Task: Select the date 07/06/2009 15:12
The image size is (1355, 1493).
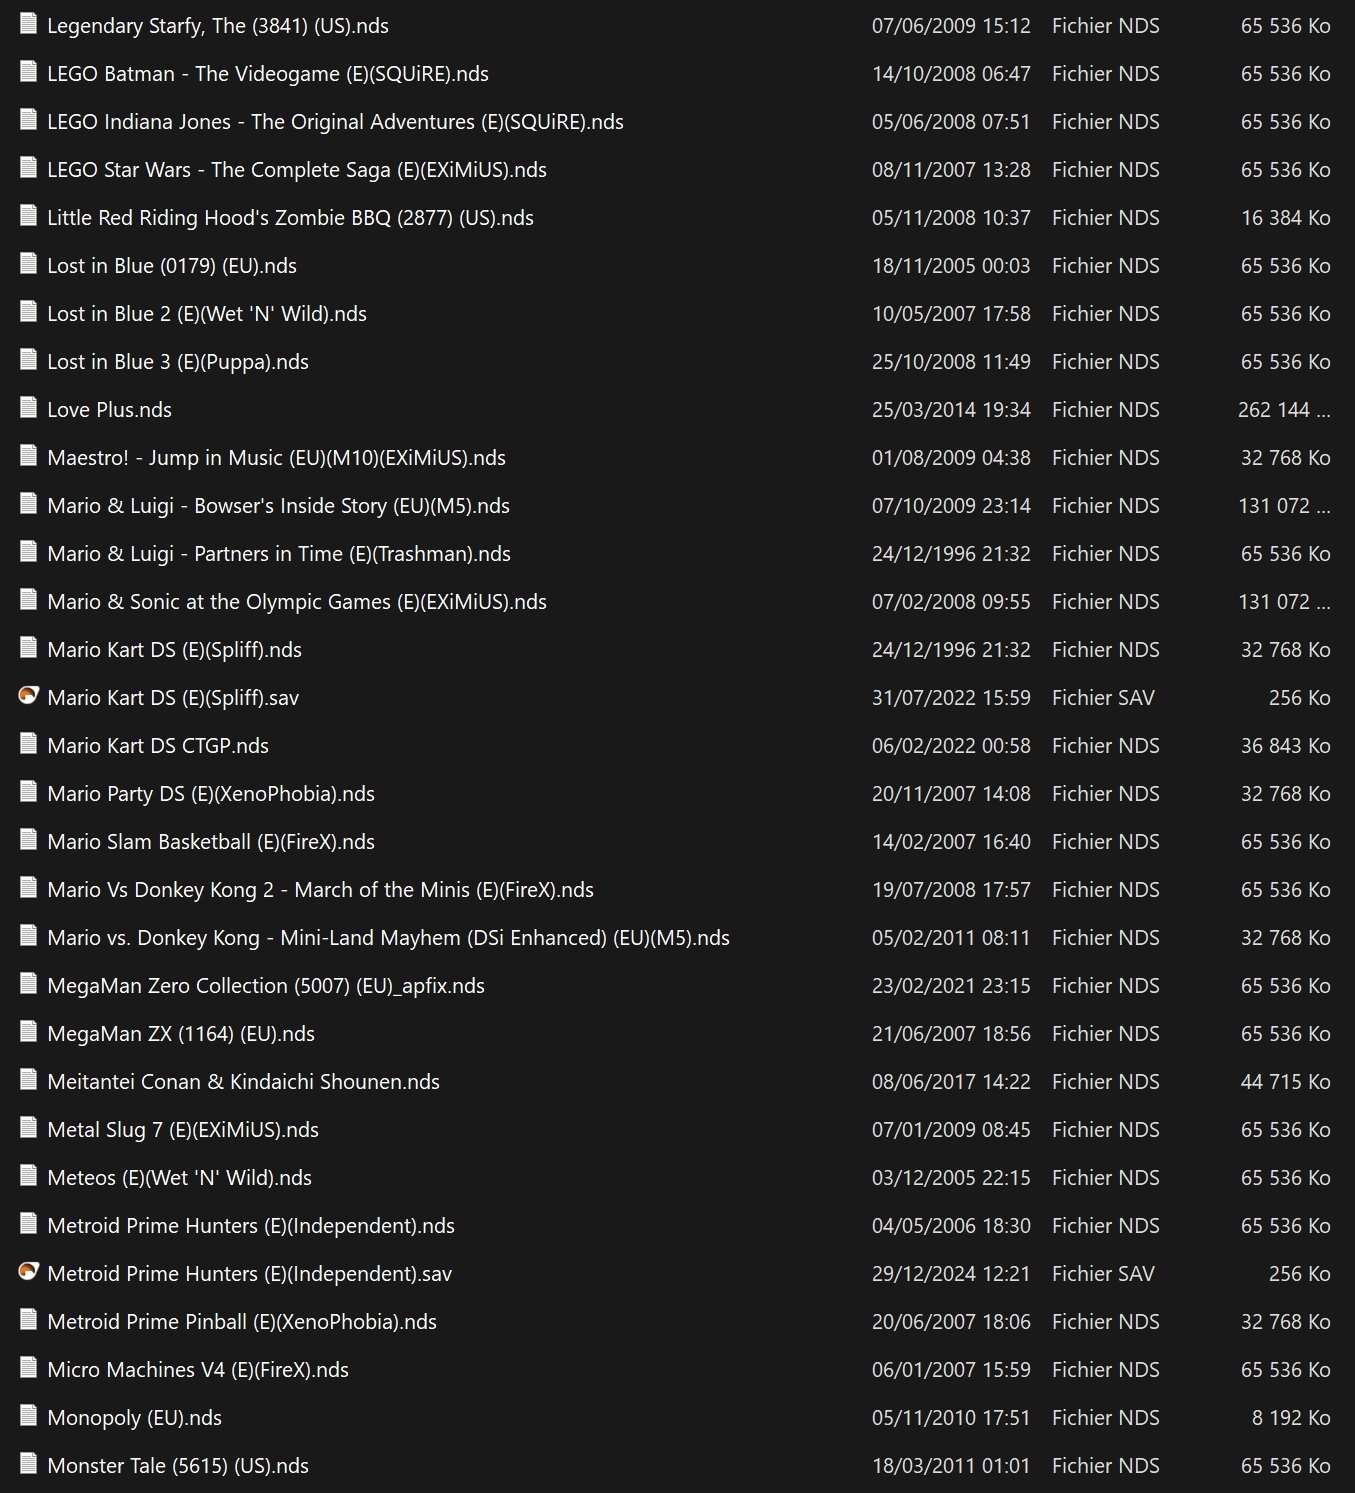Action: point(951,26)
